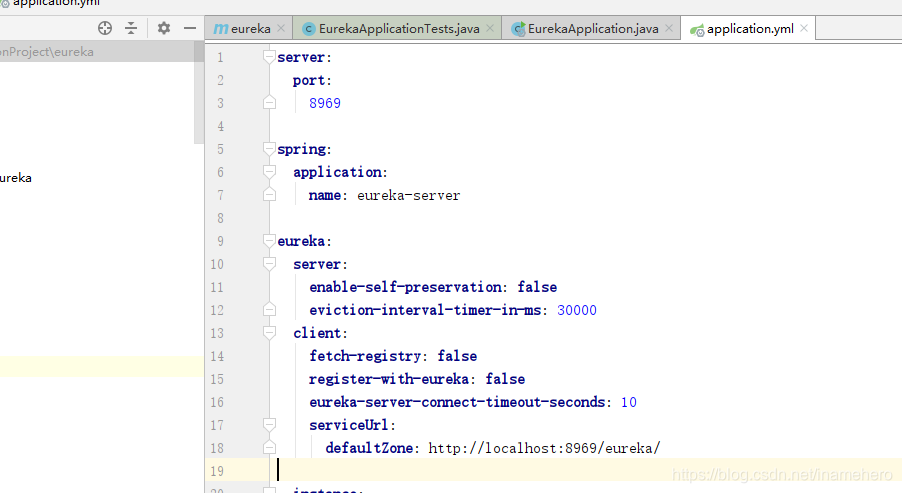Screen dimensions: 902x493
Task: Click the runnable class icon on EurekaApplication tab
Action: (518, 29)
